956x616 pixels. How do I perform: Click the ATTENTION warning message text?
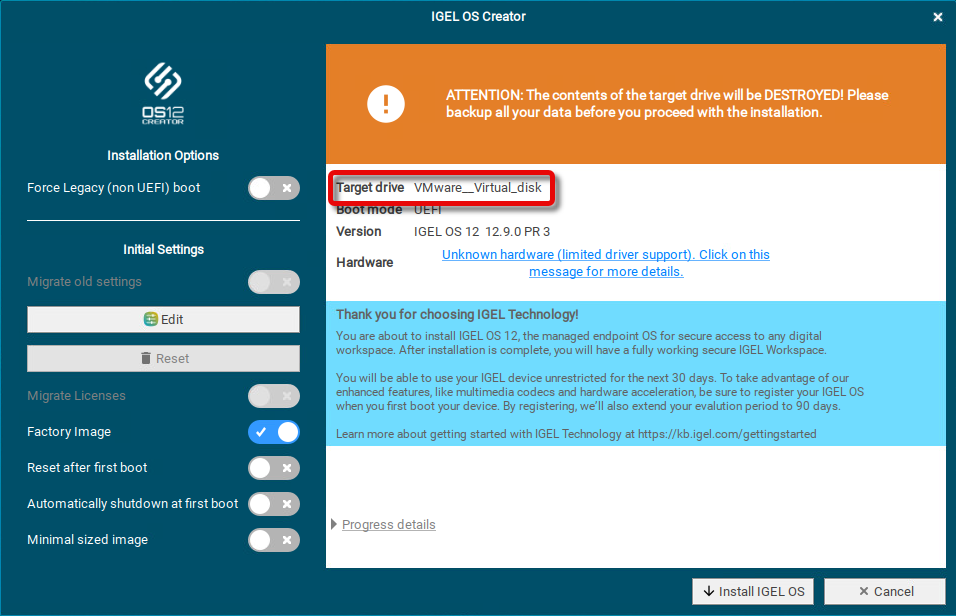coord(667,104)
